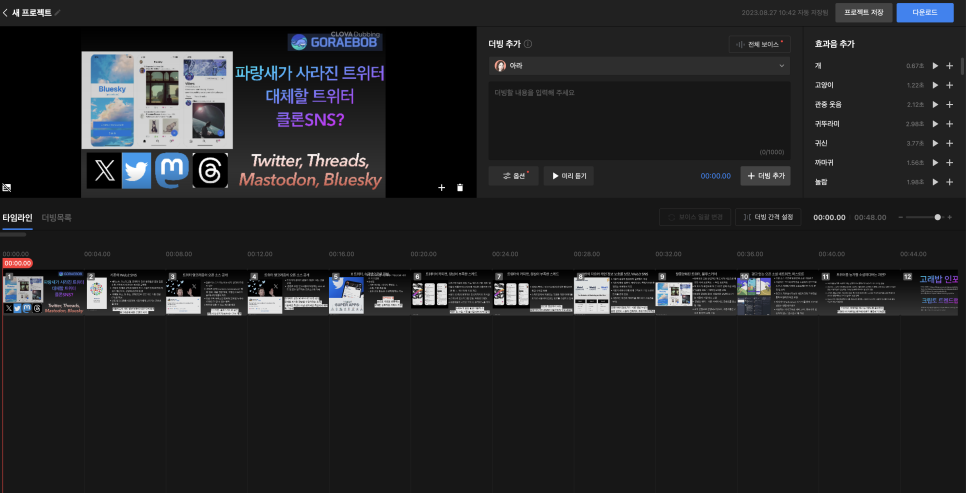Open the 전체 보이스 voice list
The width and height of the screenshot is (966, 493).
[759, 44]
